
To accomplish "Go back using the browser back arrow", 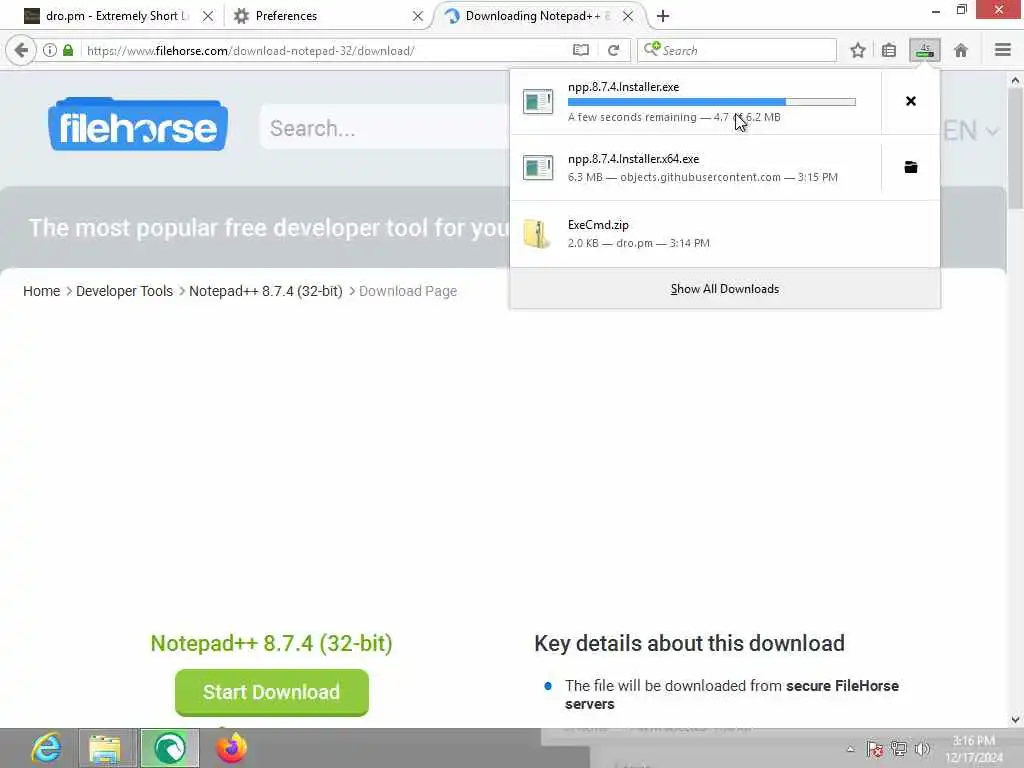I will (21, 50).
